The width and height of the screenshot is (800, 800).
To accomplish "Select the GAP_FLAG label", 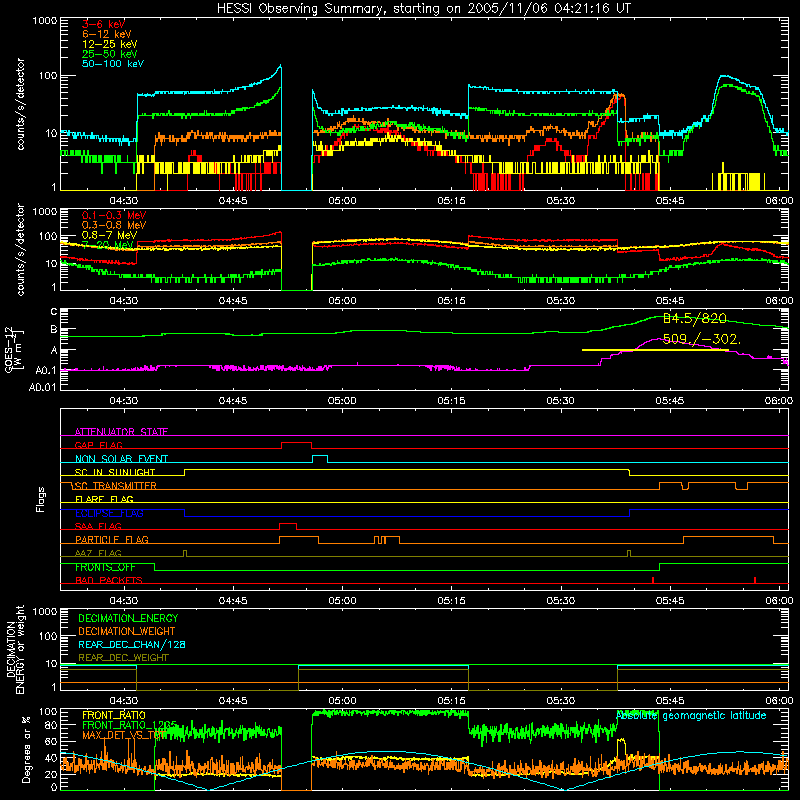I will pos(98,445).
